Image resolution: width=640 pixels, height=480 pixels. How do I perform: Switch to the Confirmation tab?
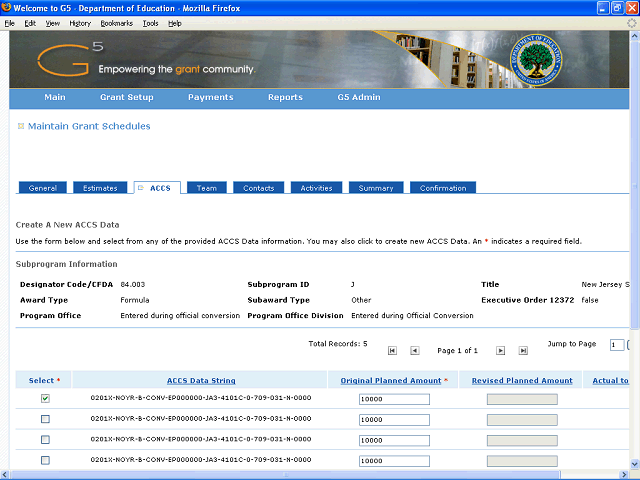point(442,188)
